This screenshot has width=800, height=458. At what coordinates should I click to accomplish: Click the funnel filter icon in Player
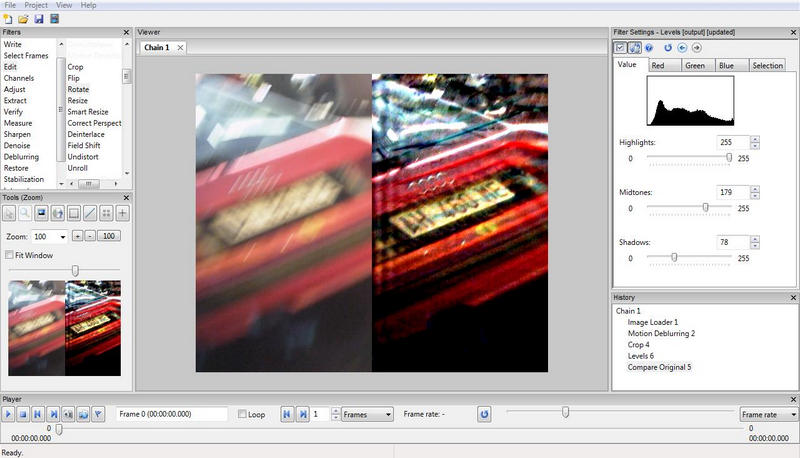point(98,415)
